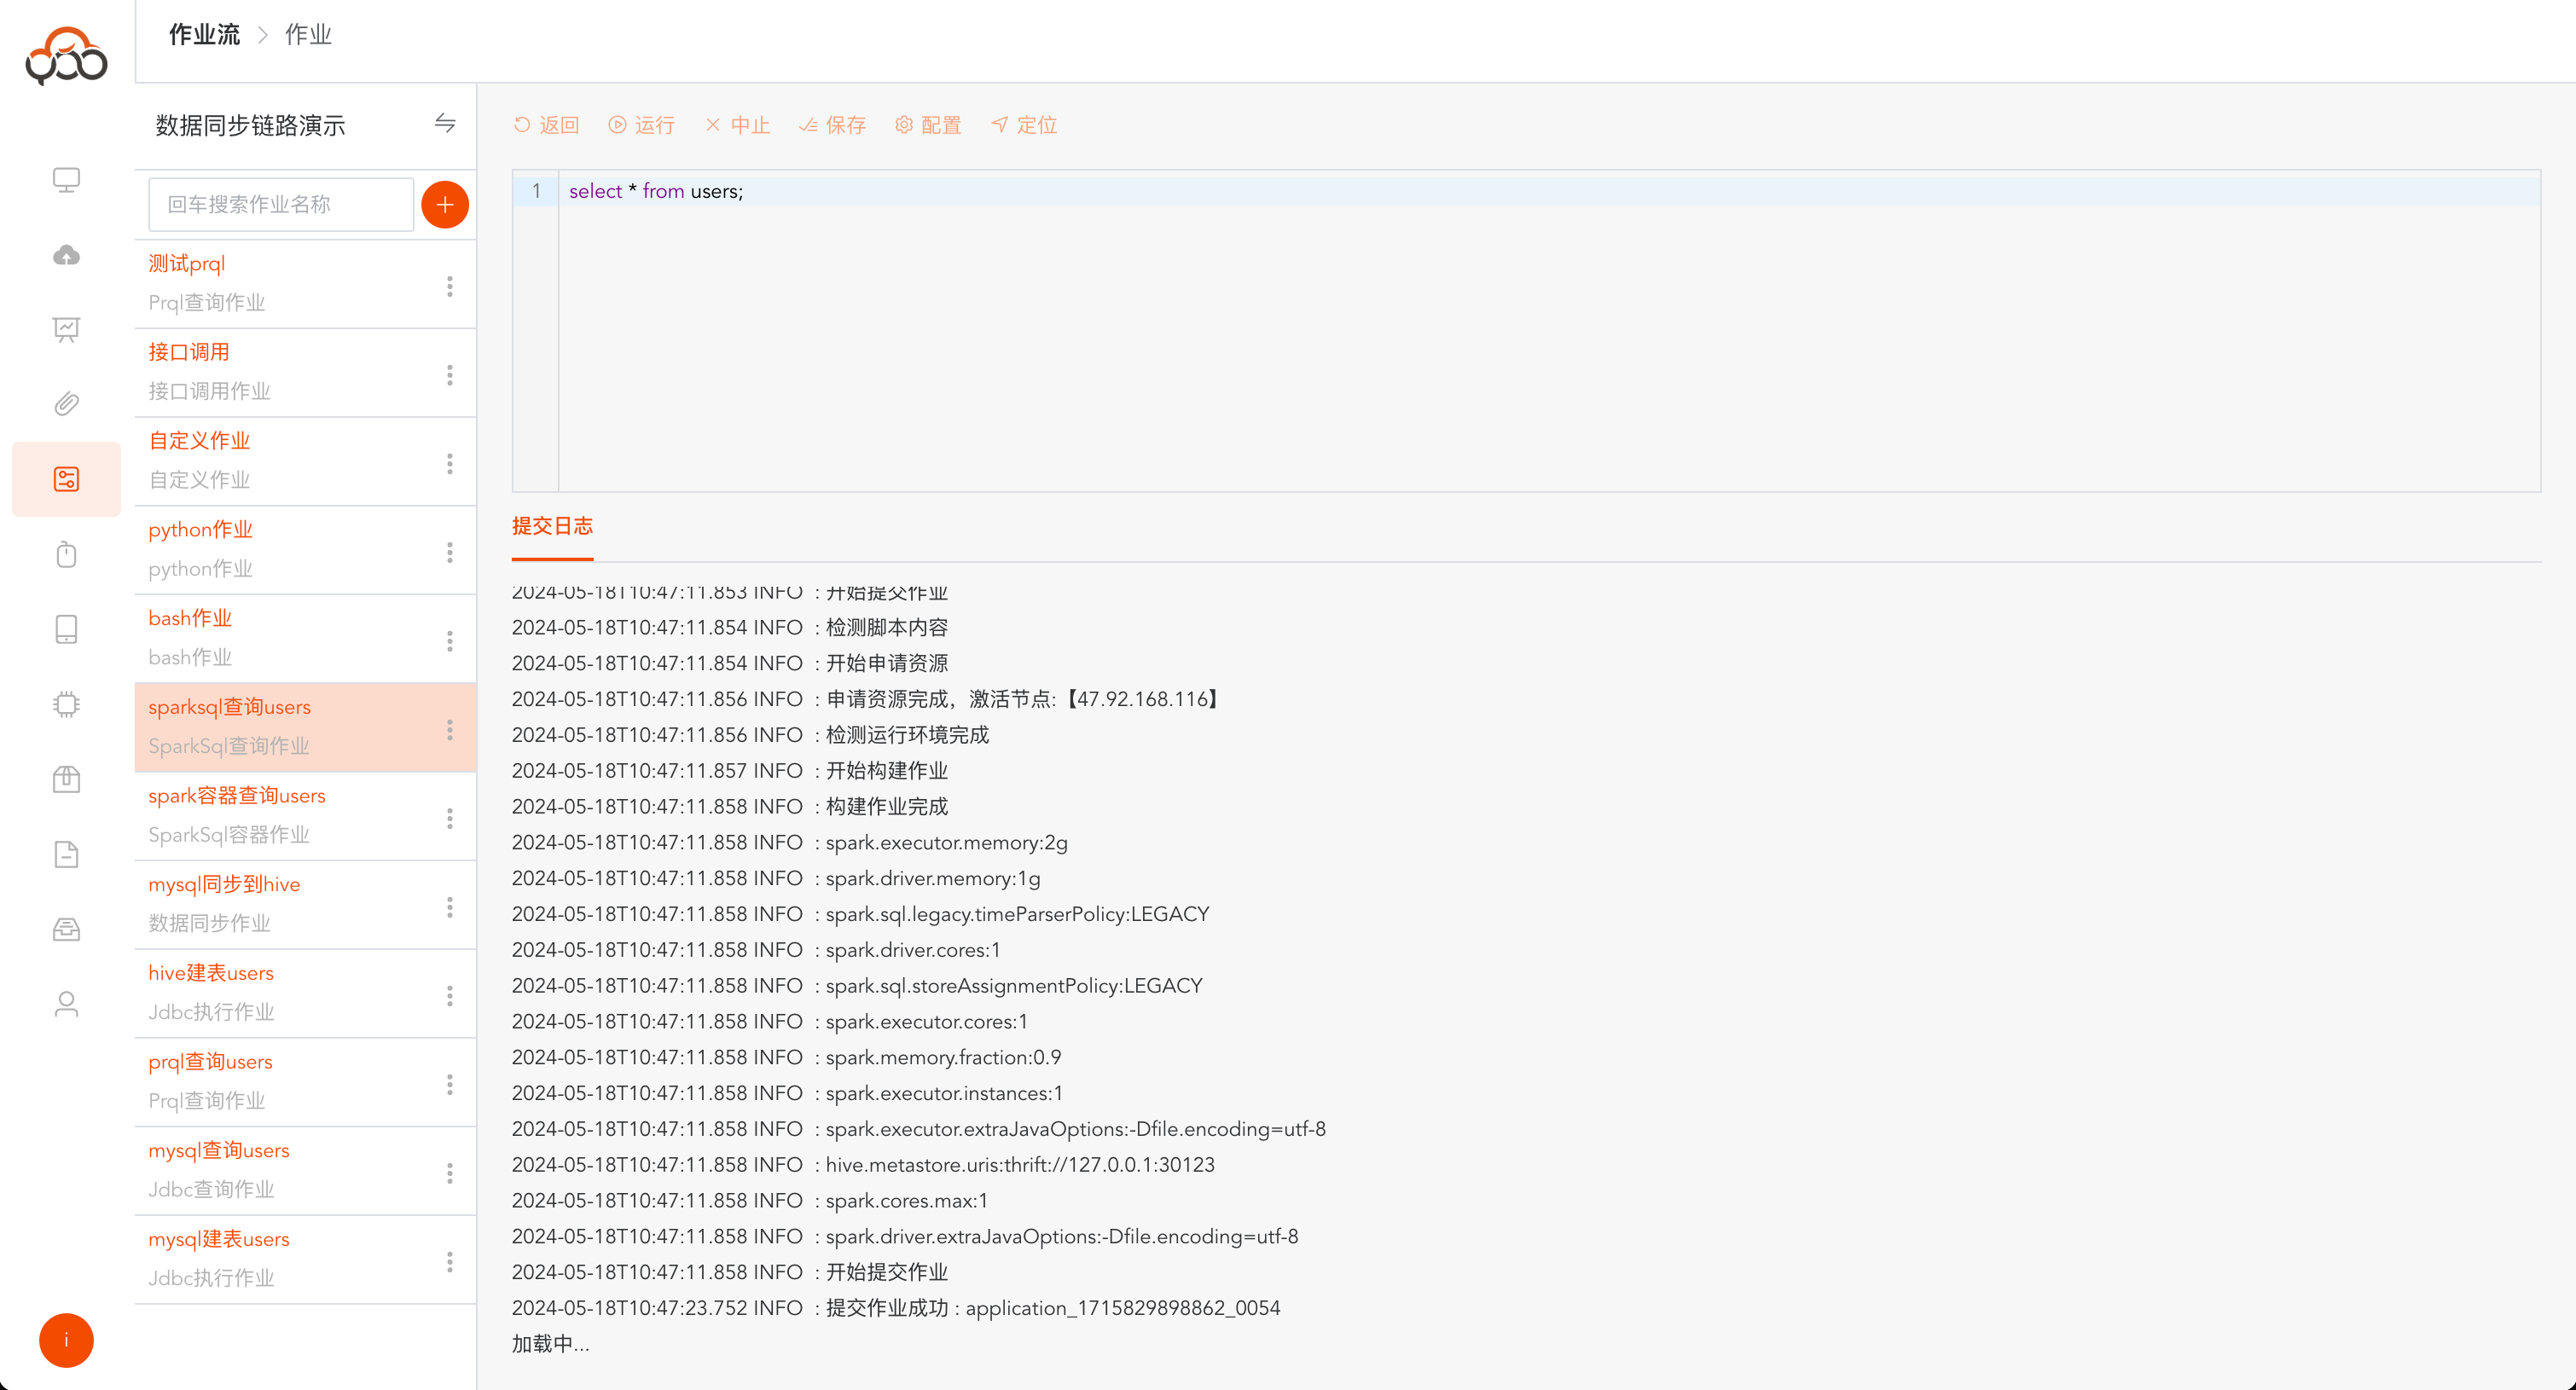
Task: Click 保存 to save the job
Action: click(x=833, y=125)
